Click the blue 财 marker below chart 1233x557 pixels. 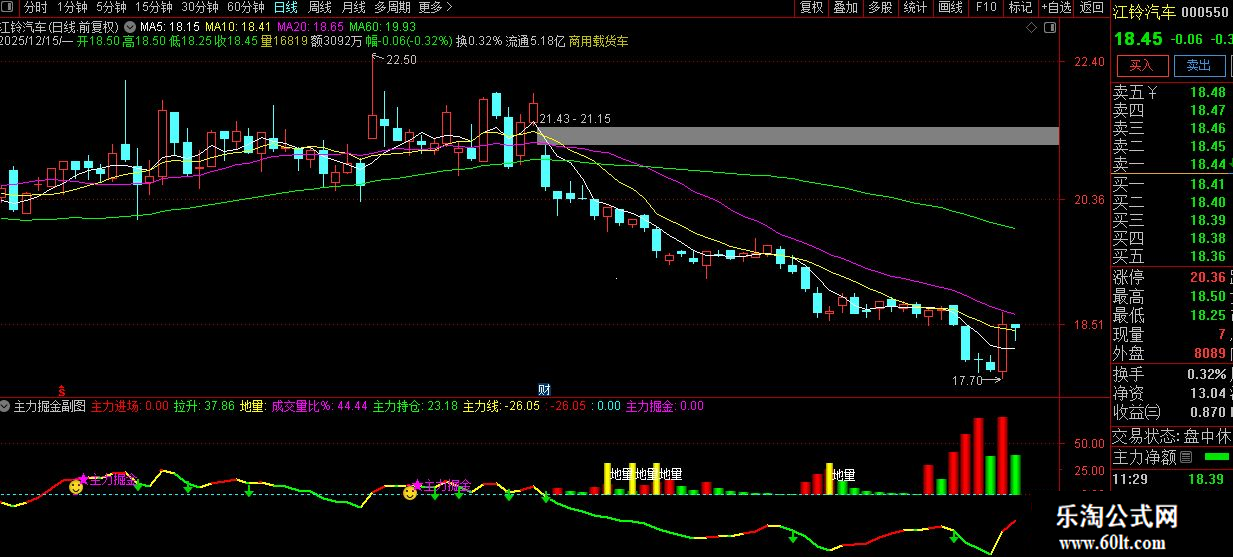544,389
